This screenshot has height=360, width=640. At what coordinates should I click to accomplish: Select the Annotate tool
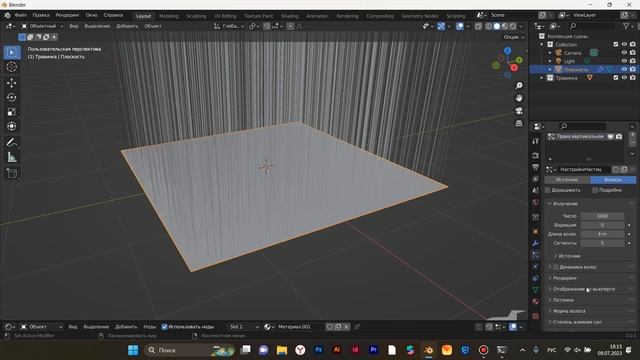point(12,142)
